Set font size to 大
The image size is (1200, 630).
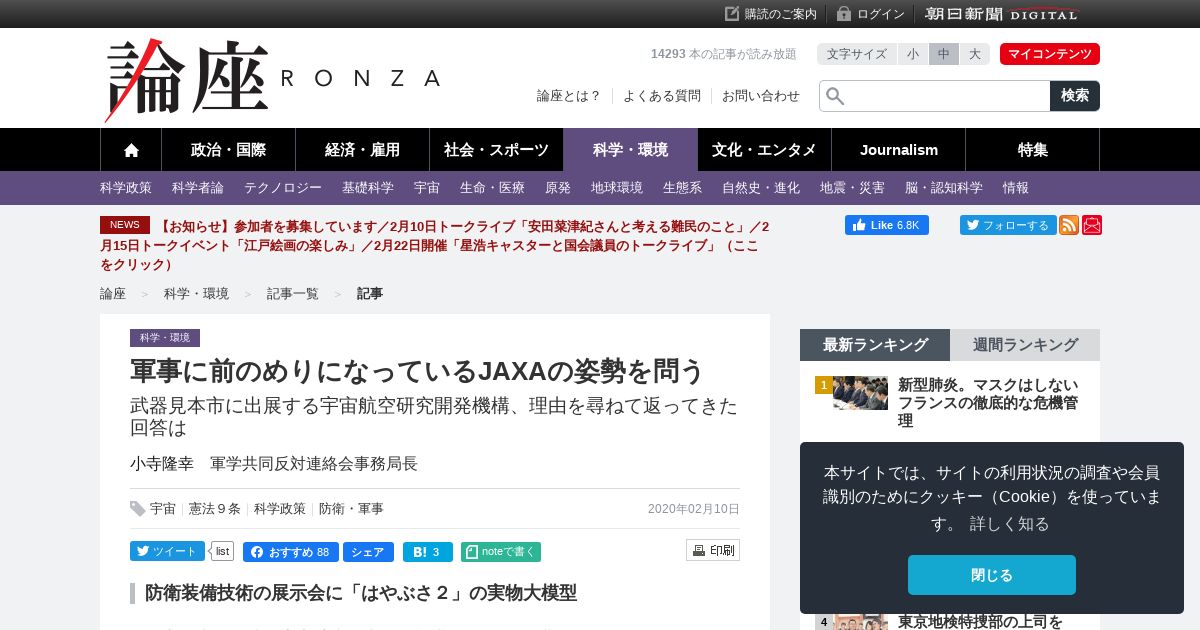pos(975,54)
